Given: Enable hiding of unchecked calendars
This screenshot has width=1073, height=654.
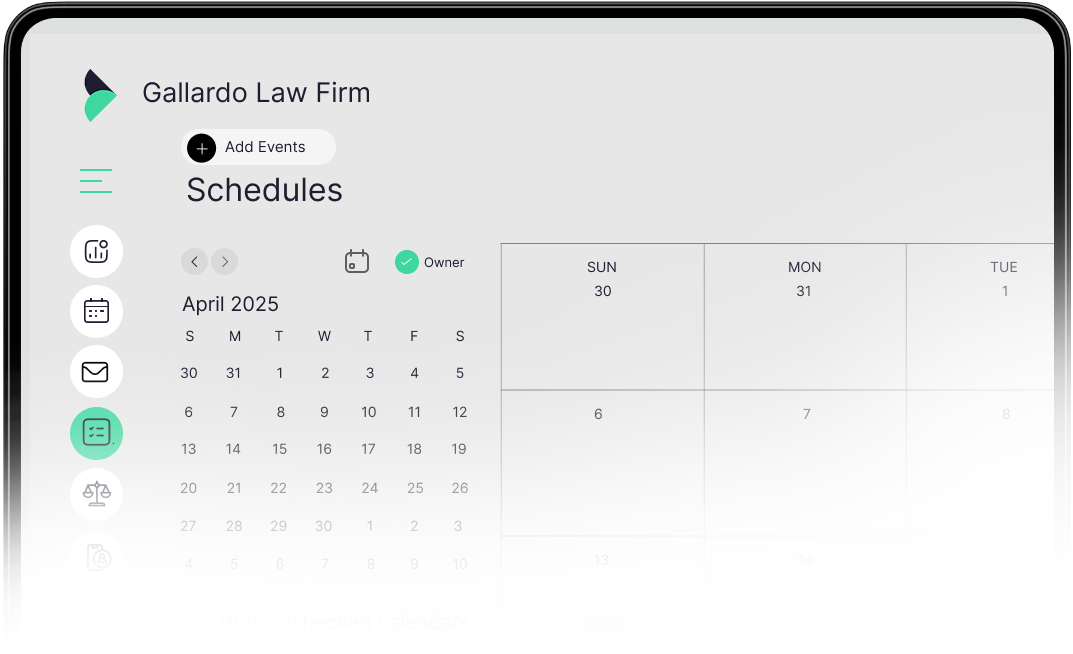Looking at the screenshot, I should coord(344,621).
